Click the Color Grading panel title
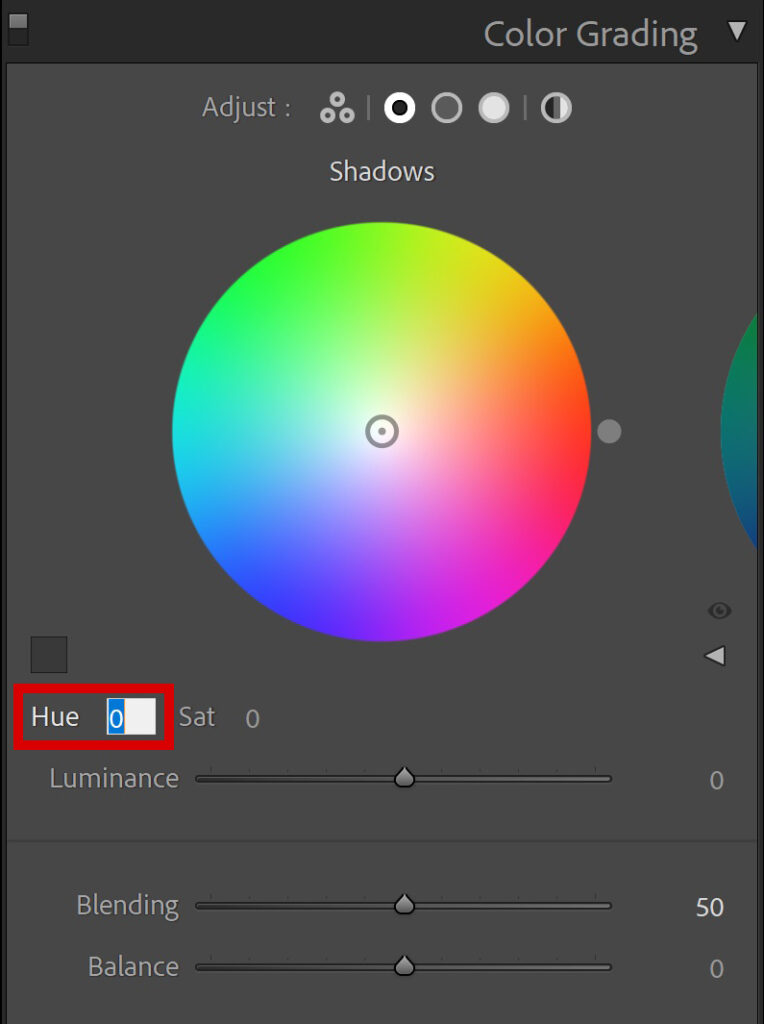Viewport: 764px width, 1024px height. coord(590,35)
